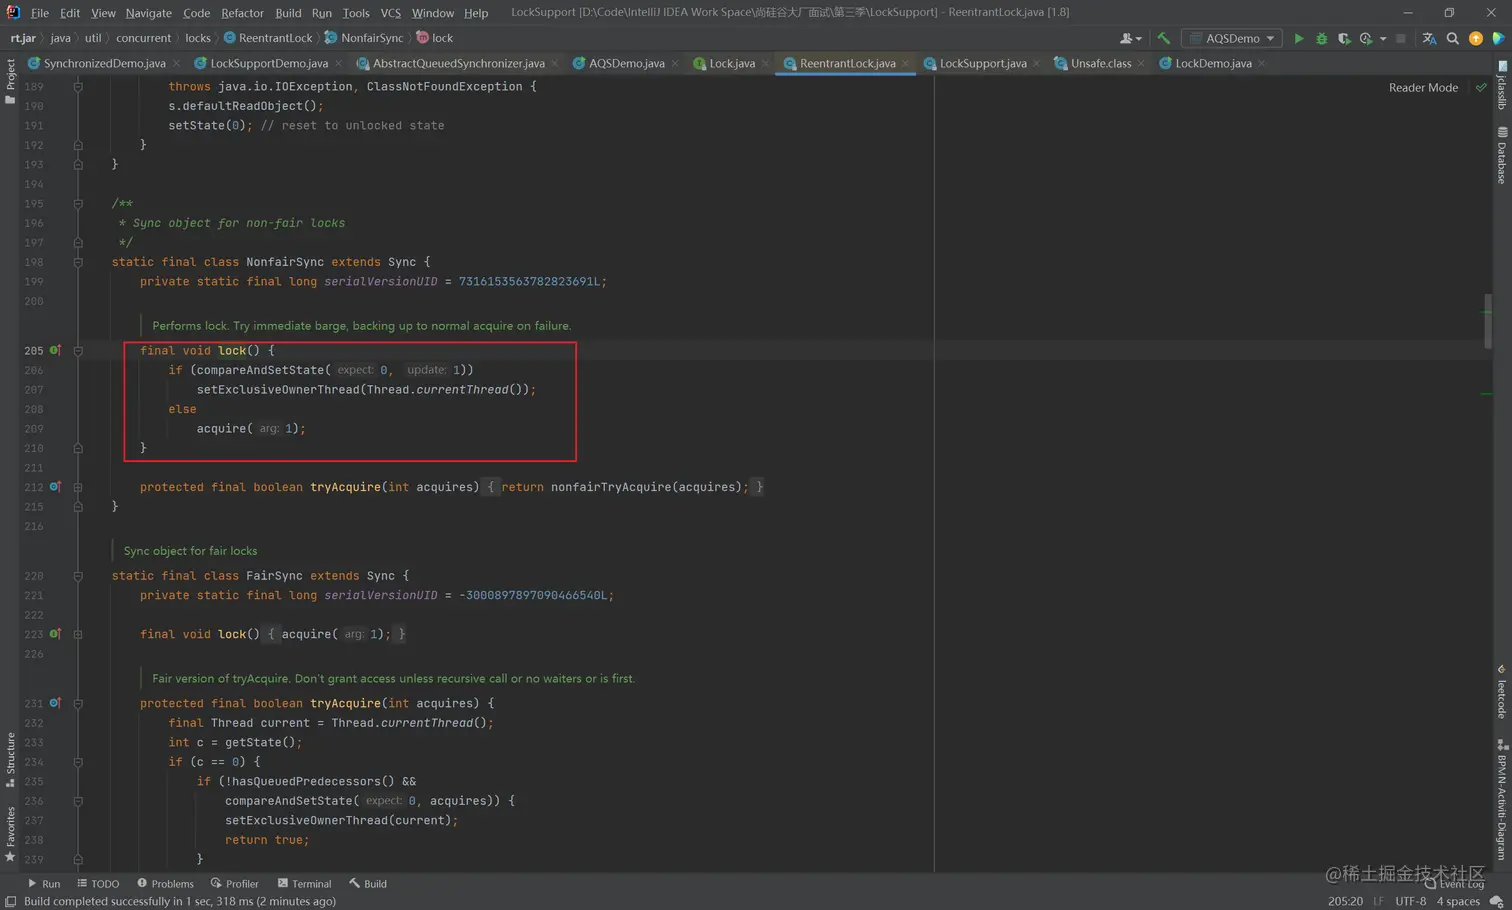Open the Build tool window at the bottom
The height and width of the screenshot is (910, 1512).
click(x=368, y=884)
